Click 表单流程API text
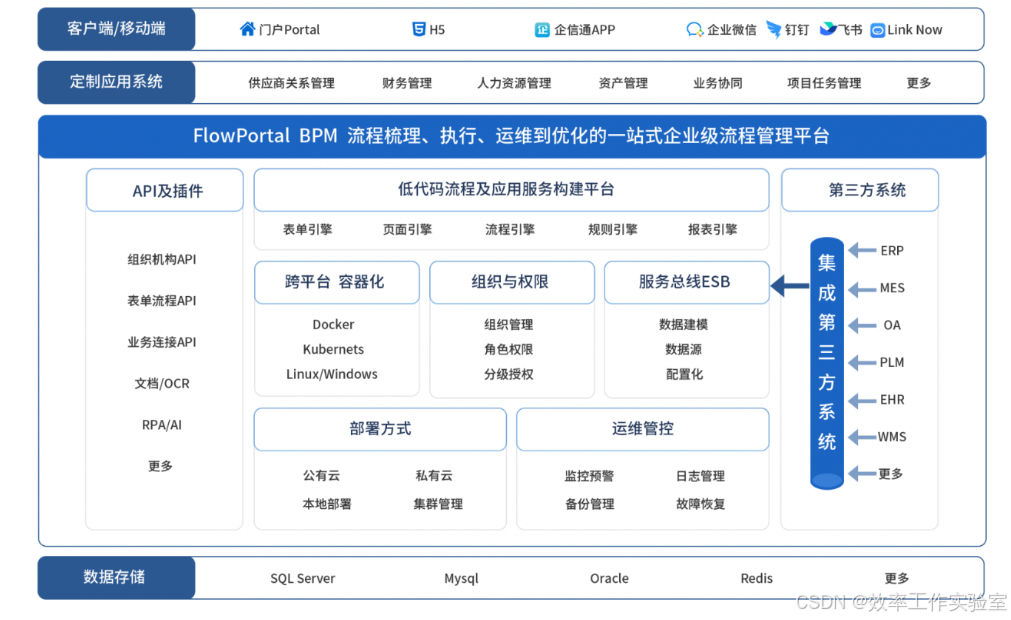The image size is (1011, 620). [x=162, y=301]
